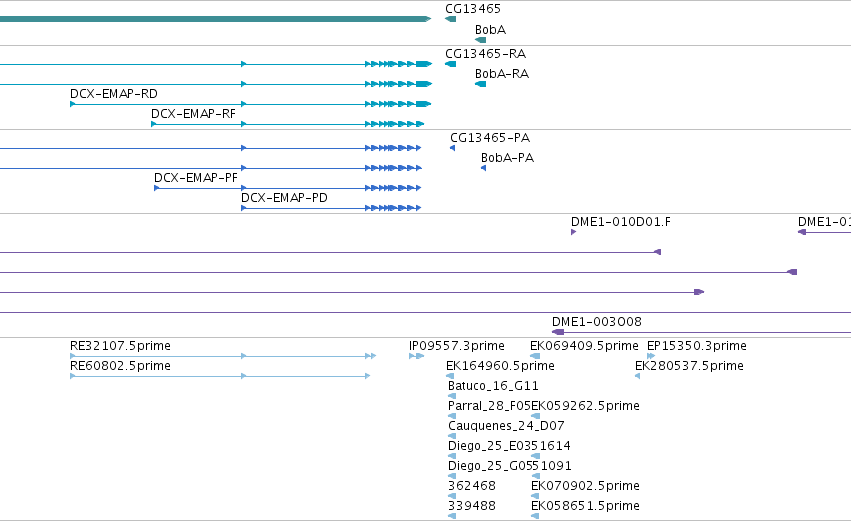Viewport: 851px width, 521px height.
Task: Select the BobA-RA transcript arrow glyph
Action: click(480, 84)
